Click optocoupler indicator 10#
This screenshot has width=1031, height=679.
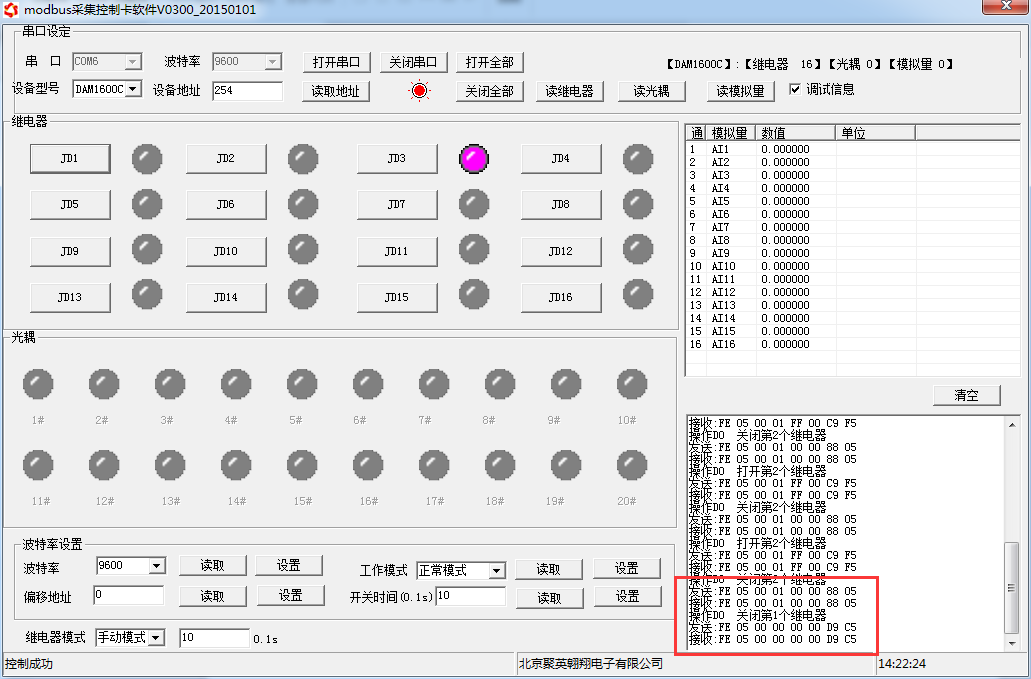632,384
